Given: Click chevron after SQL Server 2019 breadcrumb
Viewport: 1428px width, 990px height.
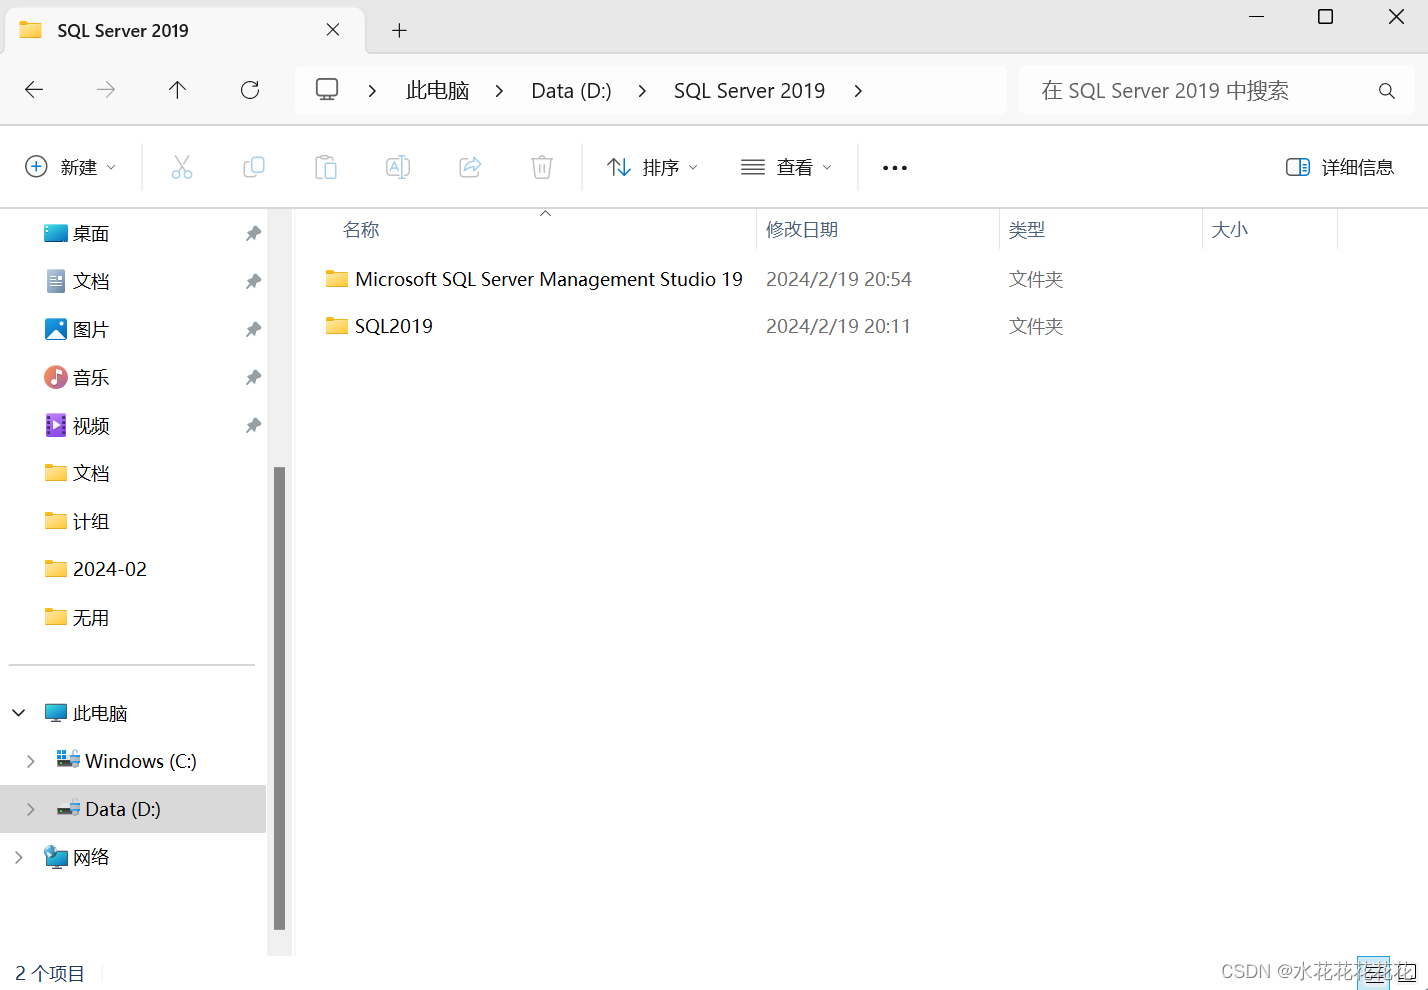Looking at the screenshot, I should [x=858, y=91].
